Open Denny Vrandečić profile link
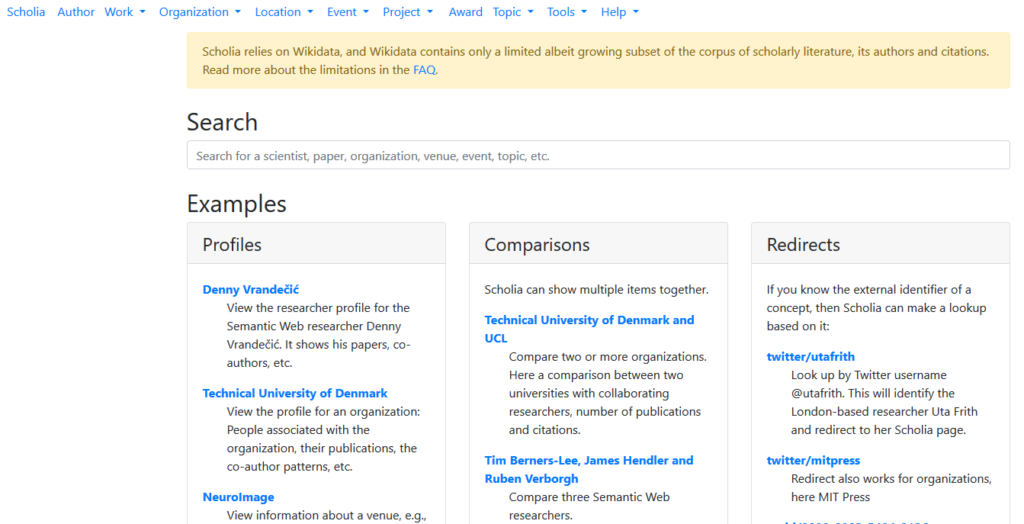 [x=251, y=289]
